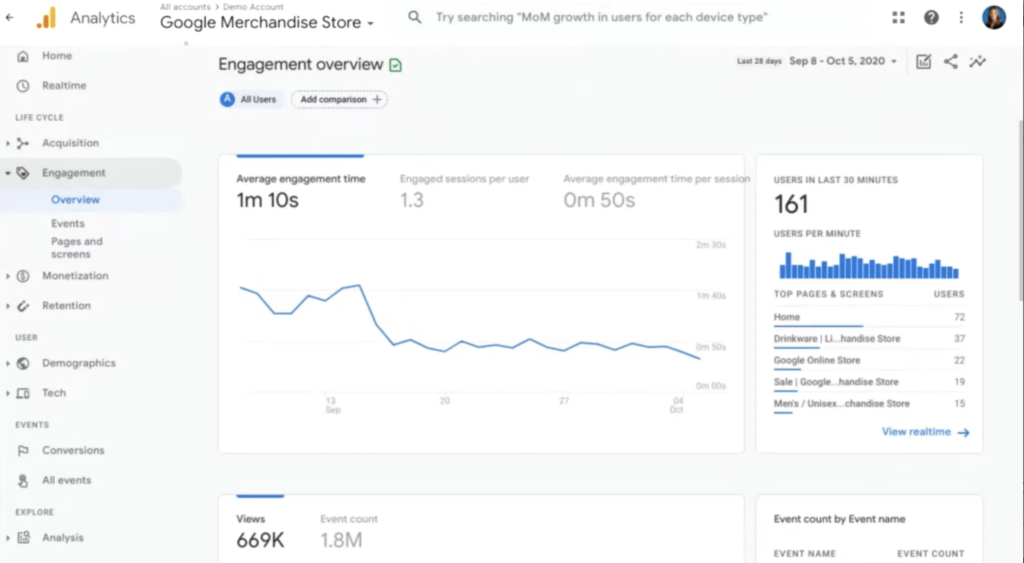Click the back arrow beside Analytics logo
This screenshot has height=563, width=1024.
tap(10, 18)
